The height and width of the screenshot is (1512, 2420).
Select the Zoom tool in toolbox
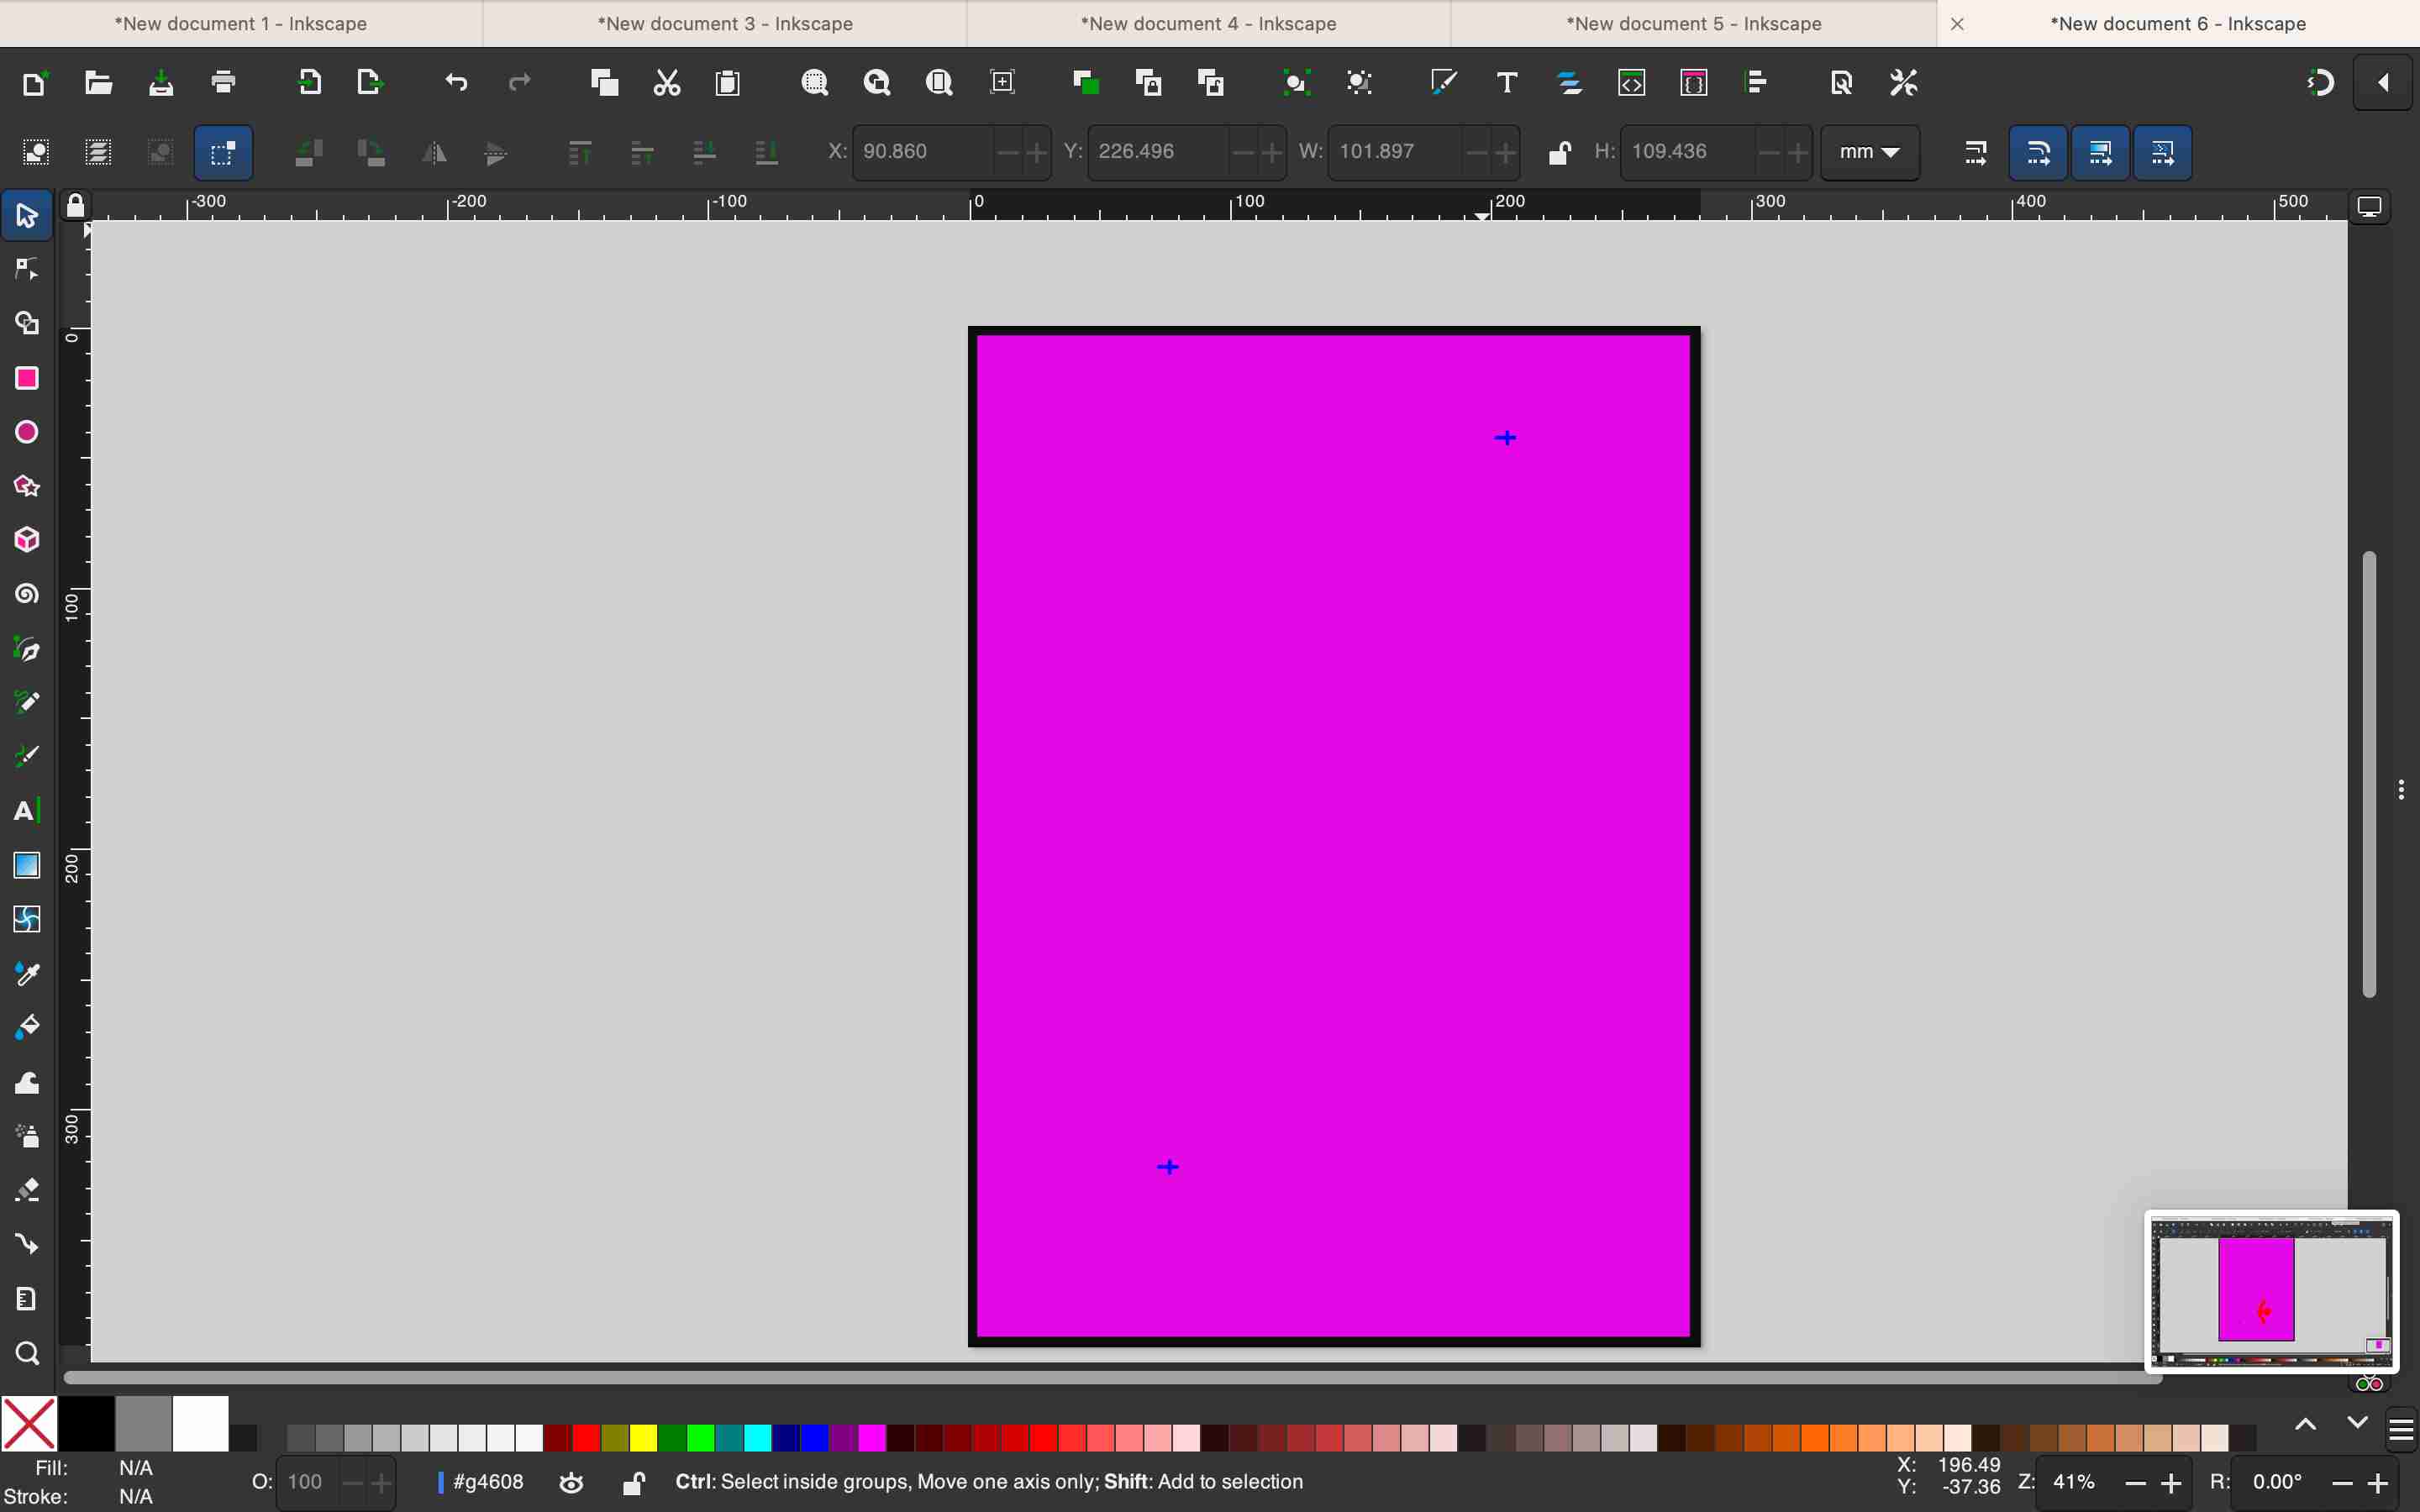click(x=27, y=1354)
